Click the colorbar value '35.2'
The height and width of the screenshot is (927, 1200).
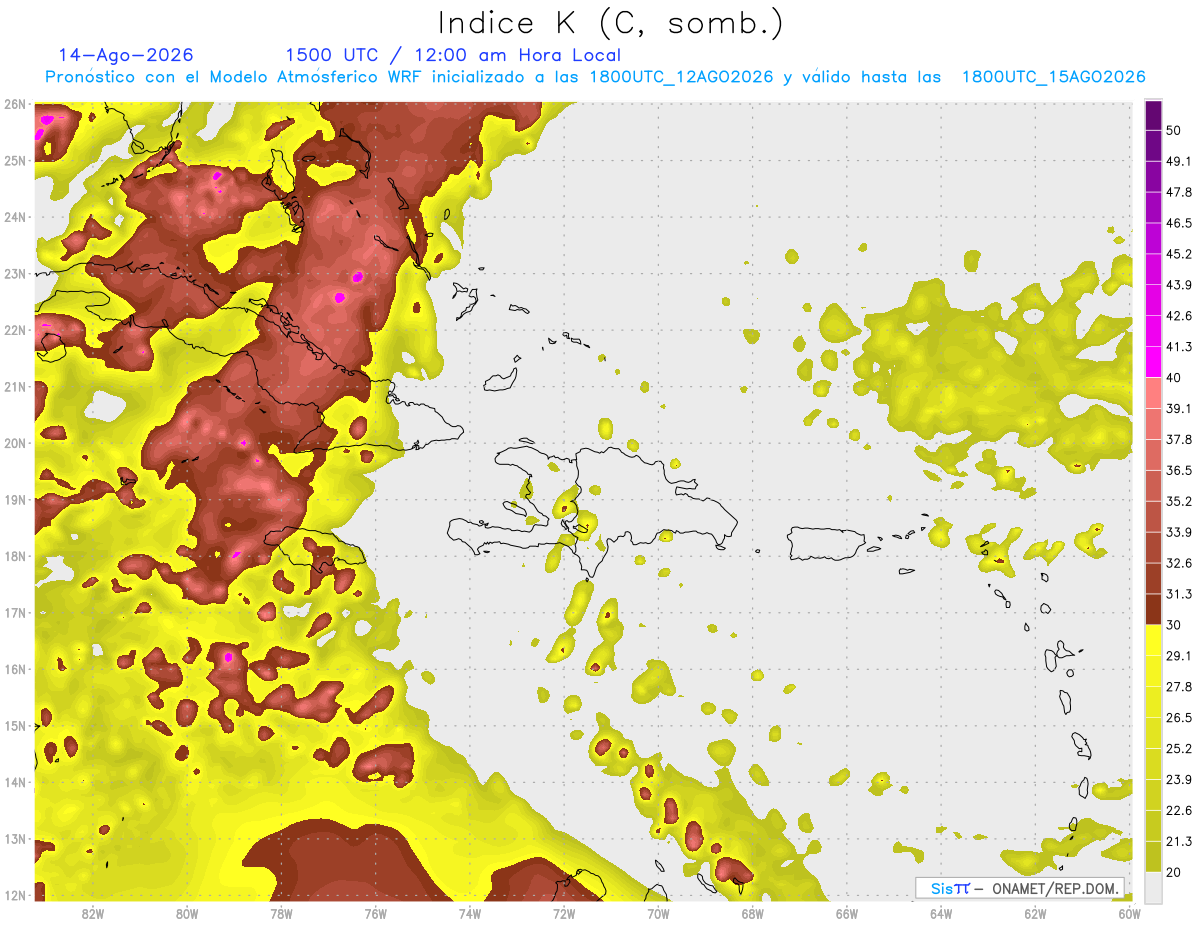point(1179,501)
